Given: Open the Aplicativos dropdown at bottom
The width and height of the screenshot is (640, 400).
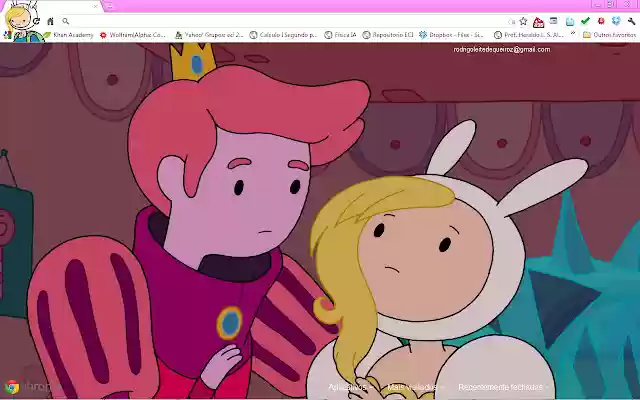Looking at the screenshot, I should click(350, 387).
